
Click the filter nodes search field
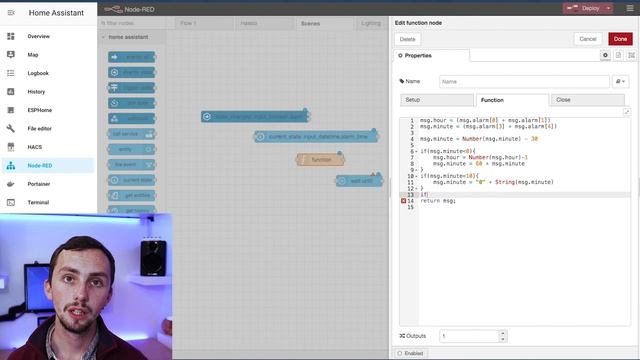point(131,23)
